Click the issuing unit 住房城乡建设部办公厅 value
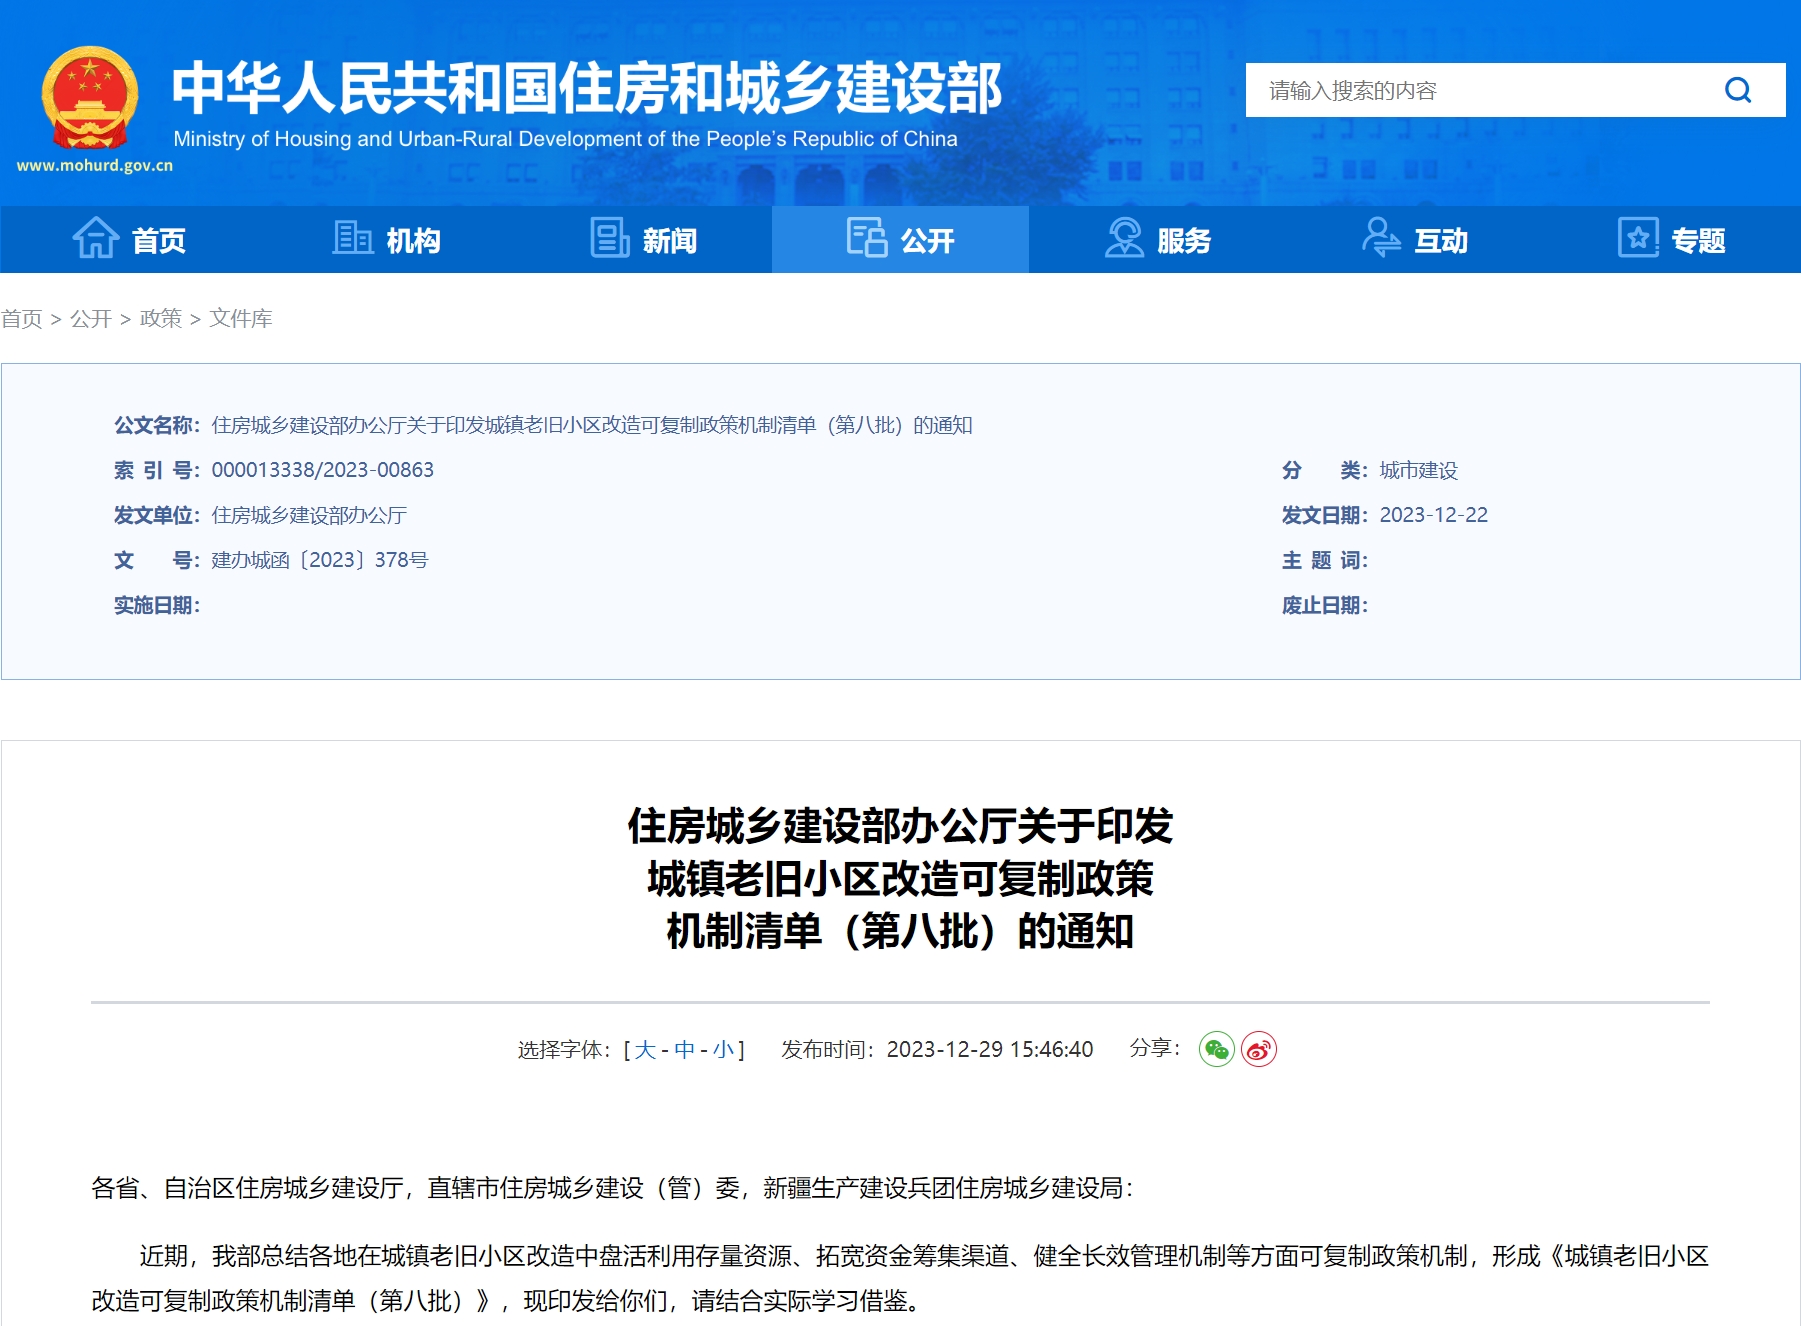1801x1326 pixels. click(309, 515)
